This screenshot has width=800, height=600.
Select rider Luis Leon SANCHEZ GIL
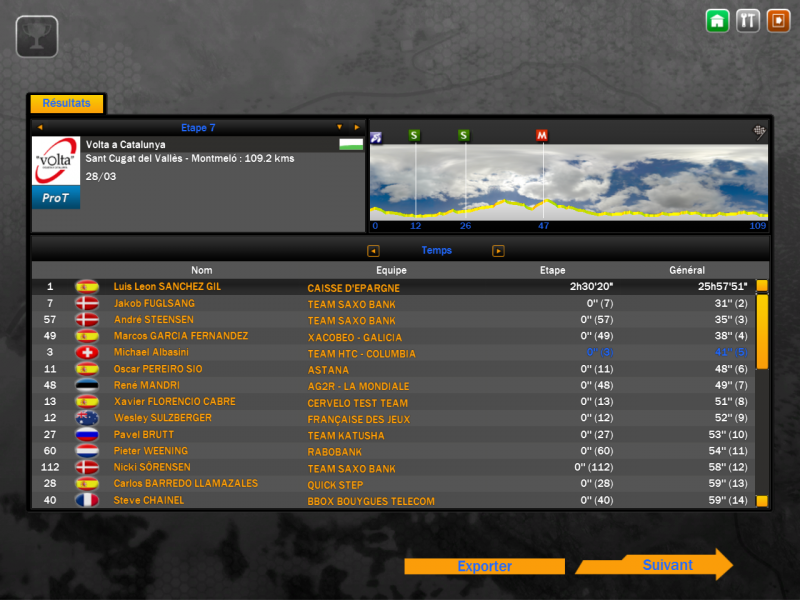[x=167, y=287]
